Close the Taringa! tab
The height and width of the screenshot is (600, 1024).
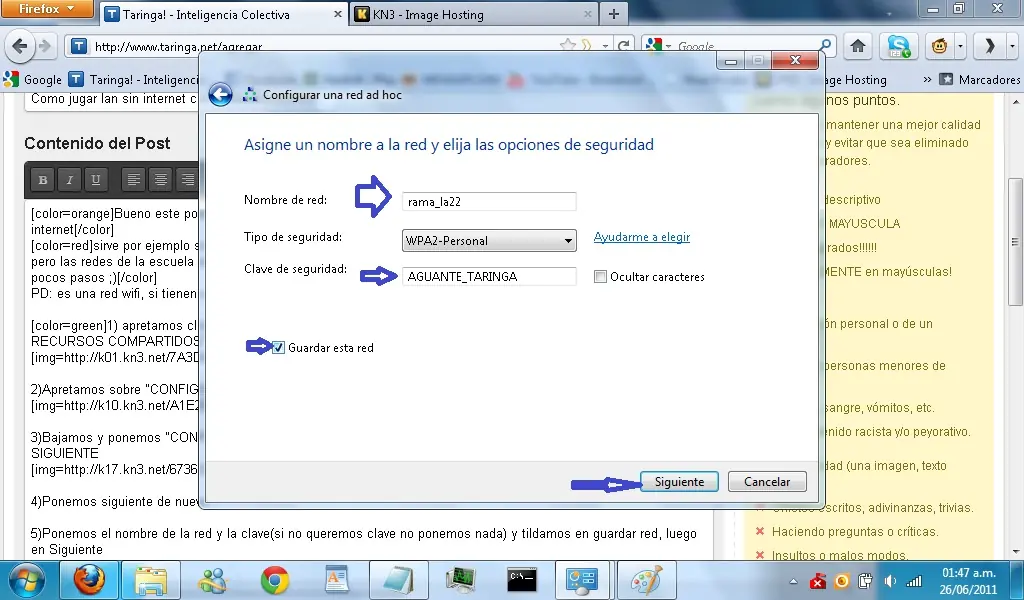tap(338, 14)
